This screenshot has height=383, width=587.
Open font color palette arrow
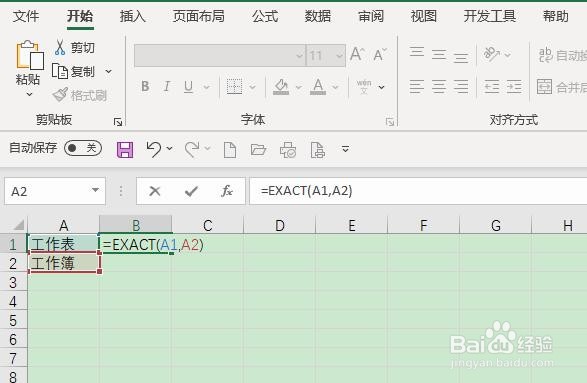click(x=335, y=87)
